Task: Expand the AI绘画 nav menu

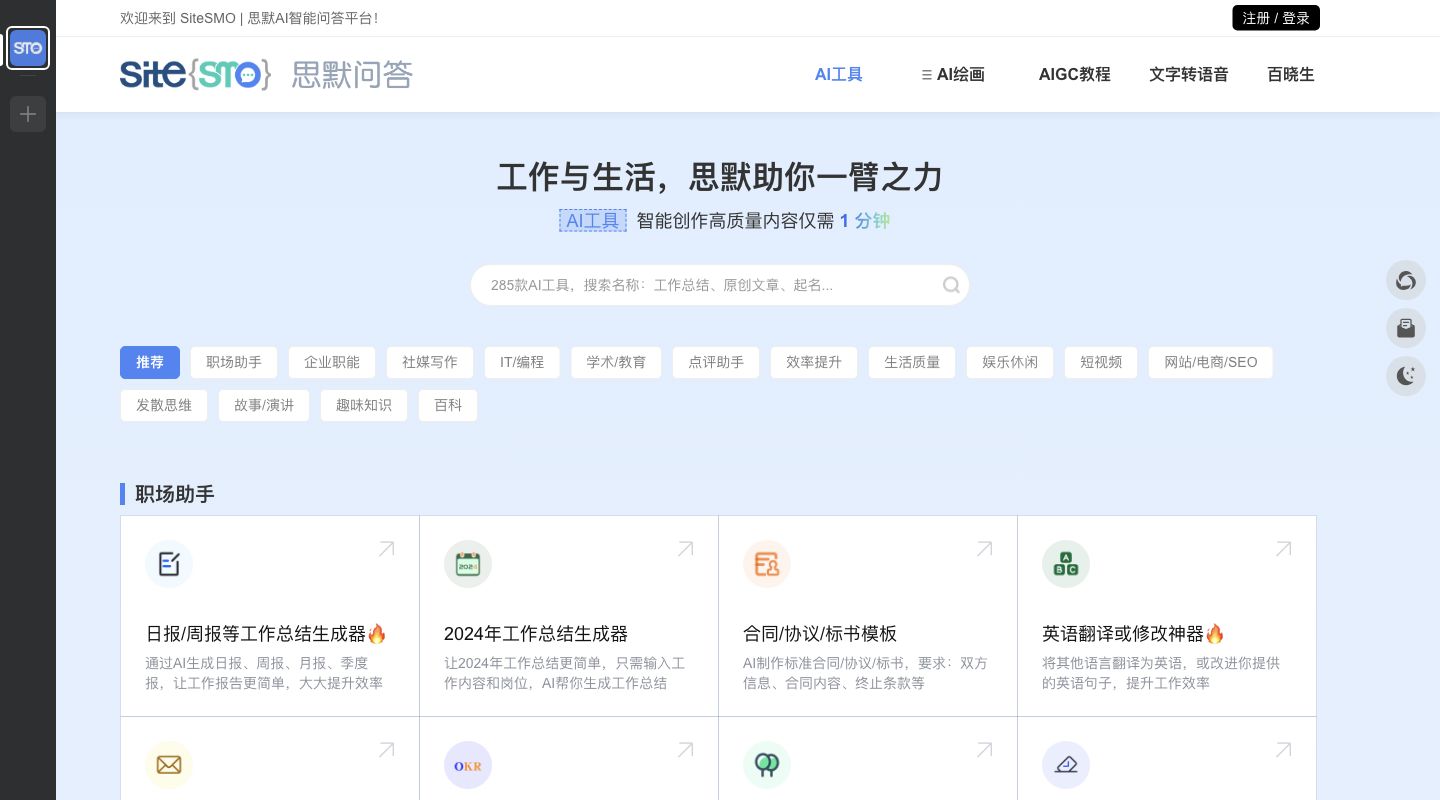Action: point(953,74)
